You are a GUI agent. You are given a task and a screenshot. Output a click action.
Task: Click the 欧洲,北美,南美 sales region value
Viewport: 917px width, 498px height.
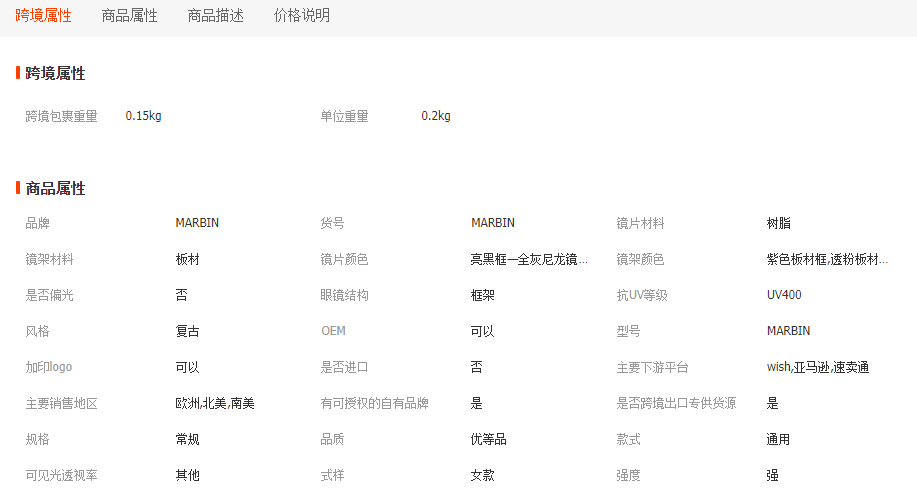coord(215,404)
